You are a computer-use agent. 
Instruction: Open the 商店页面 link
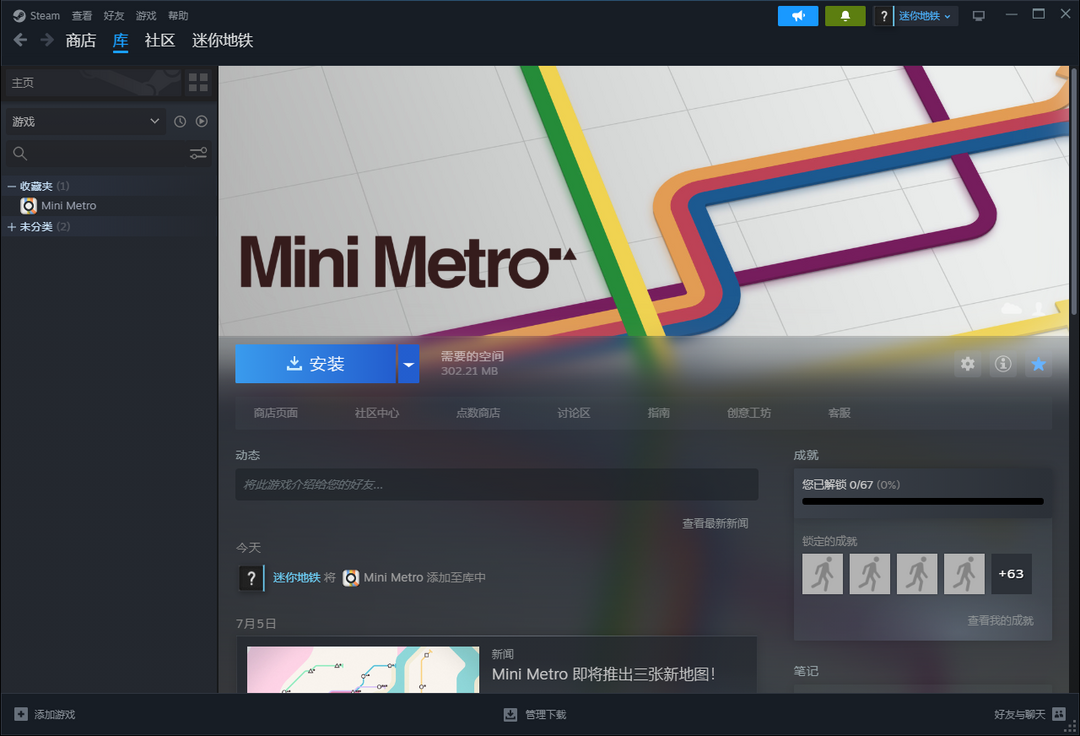click(276, 413)
